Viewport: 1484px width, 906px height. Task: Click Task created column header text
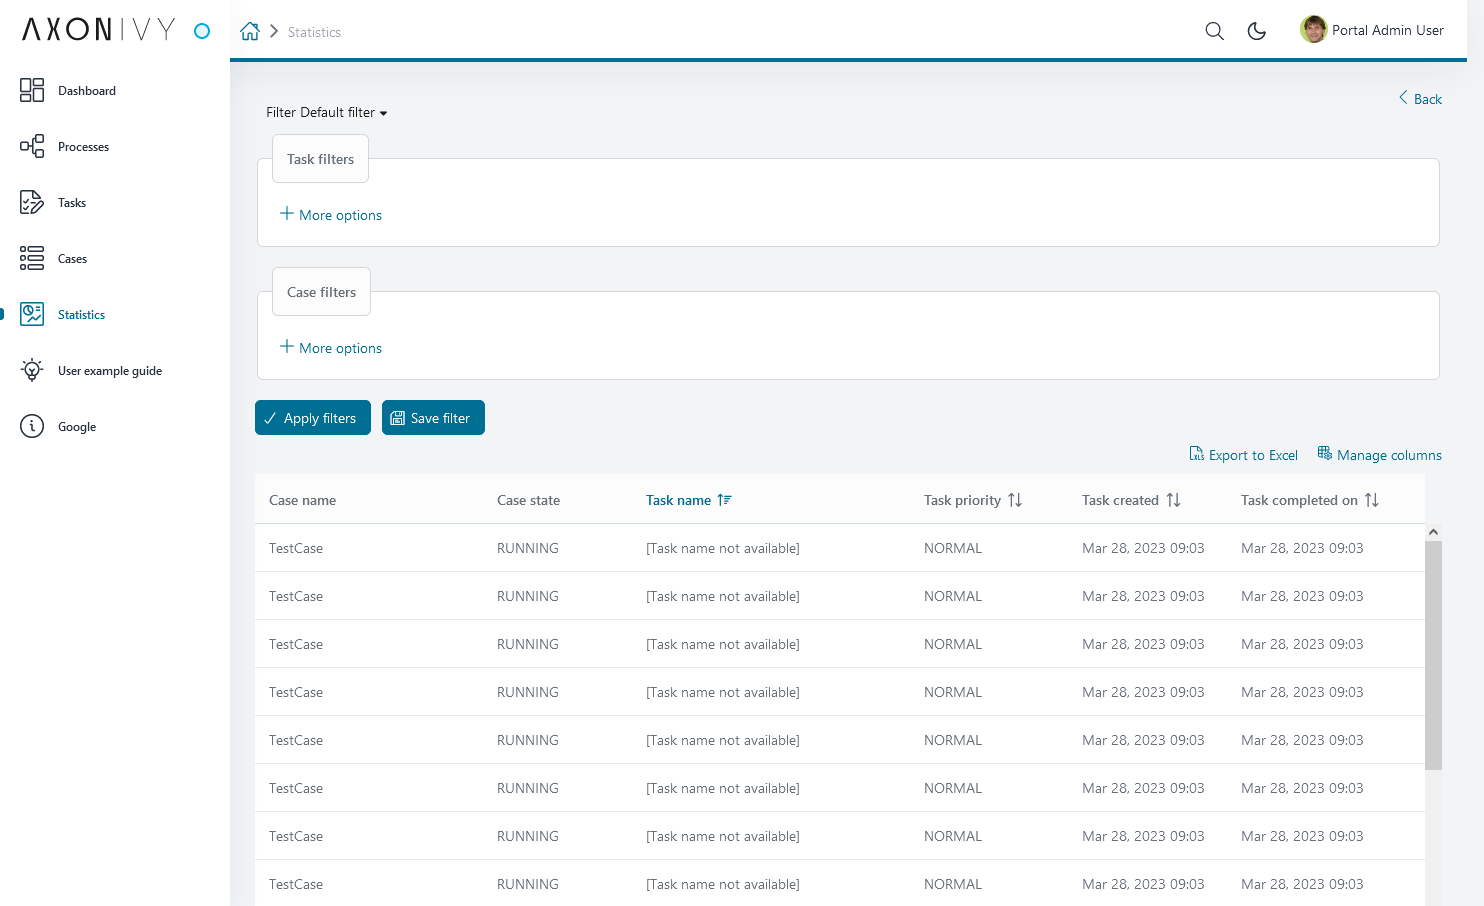pyautogui.click(x=1120, y=500)
